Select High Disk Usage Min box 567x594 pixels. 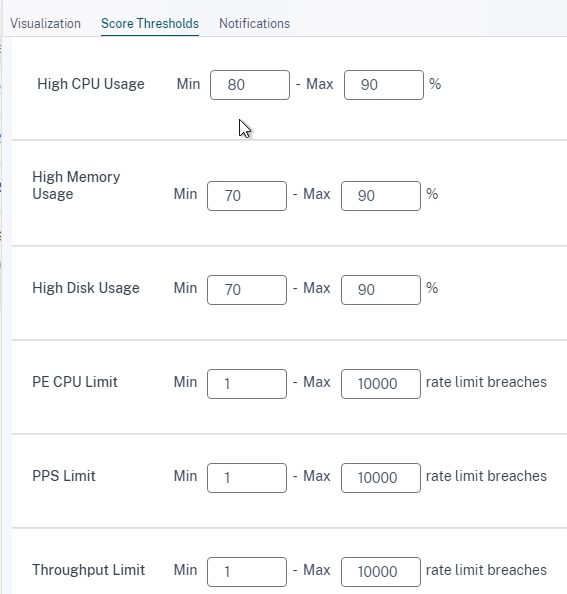click(x=247, y=290)
